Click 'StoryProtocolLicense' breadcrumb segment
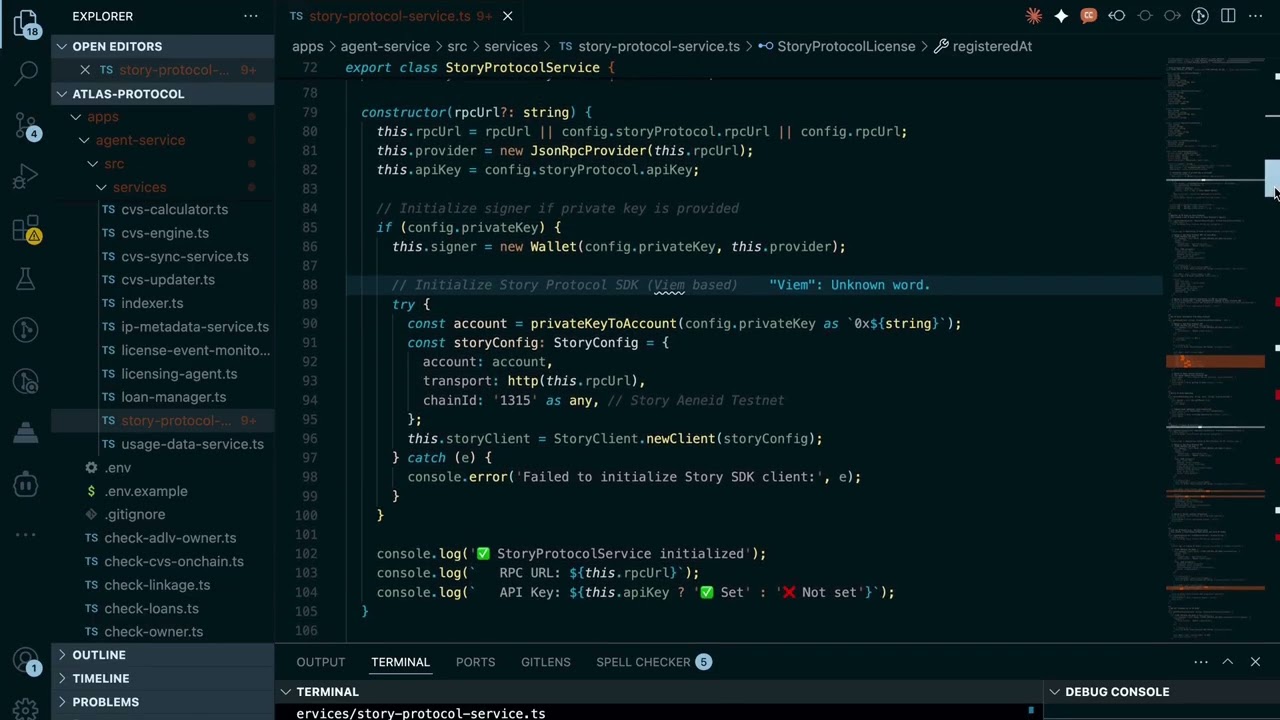 (x=846, y=46)
